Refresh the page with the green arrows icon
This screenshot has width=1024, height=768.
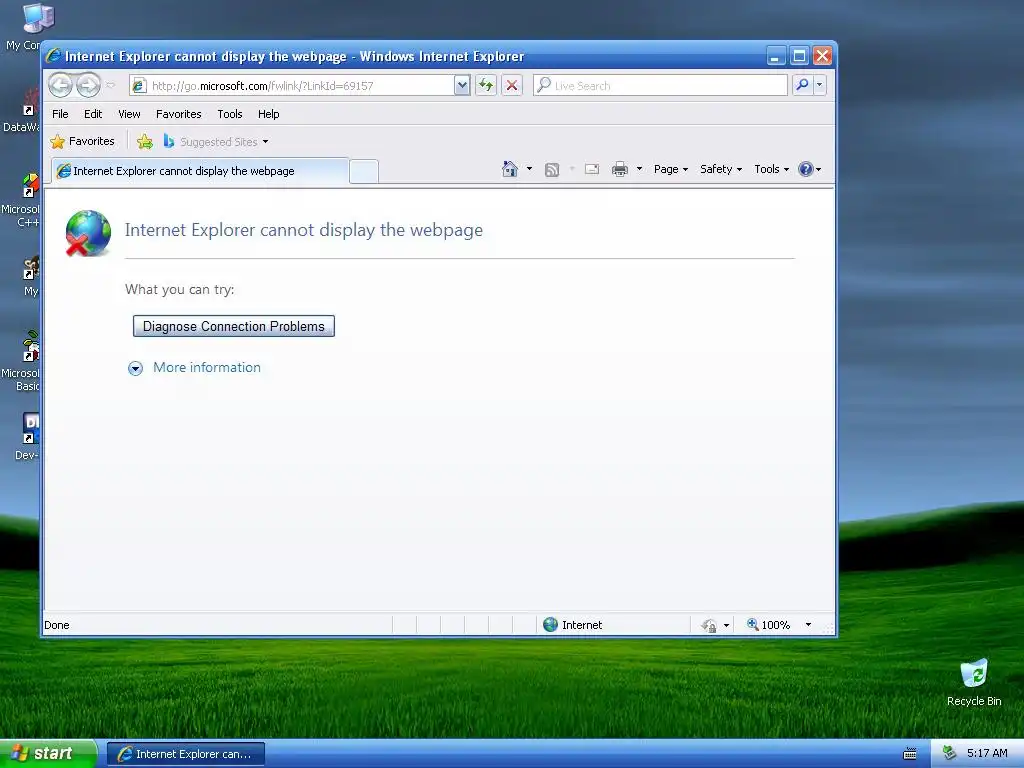(x=486, y=85)
